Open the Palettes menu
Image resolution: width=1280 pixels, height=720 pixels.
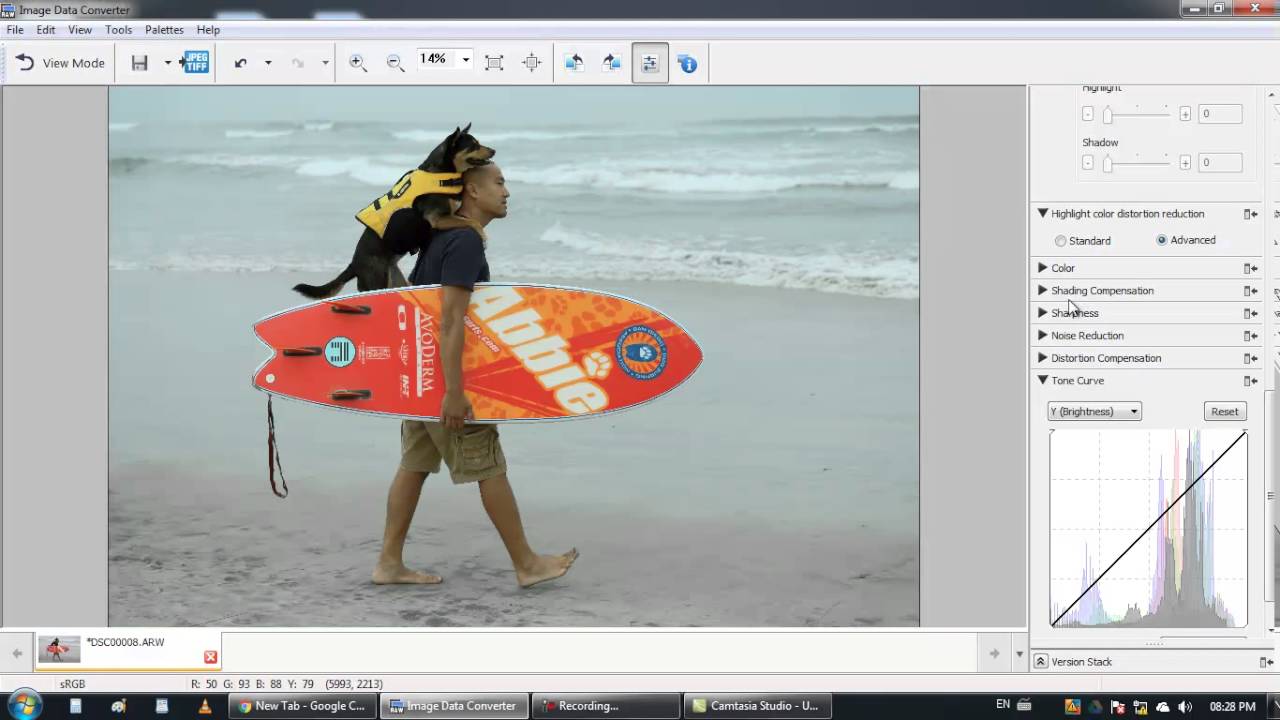(x=164, y=30)
